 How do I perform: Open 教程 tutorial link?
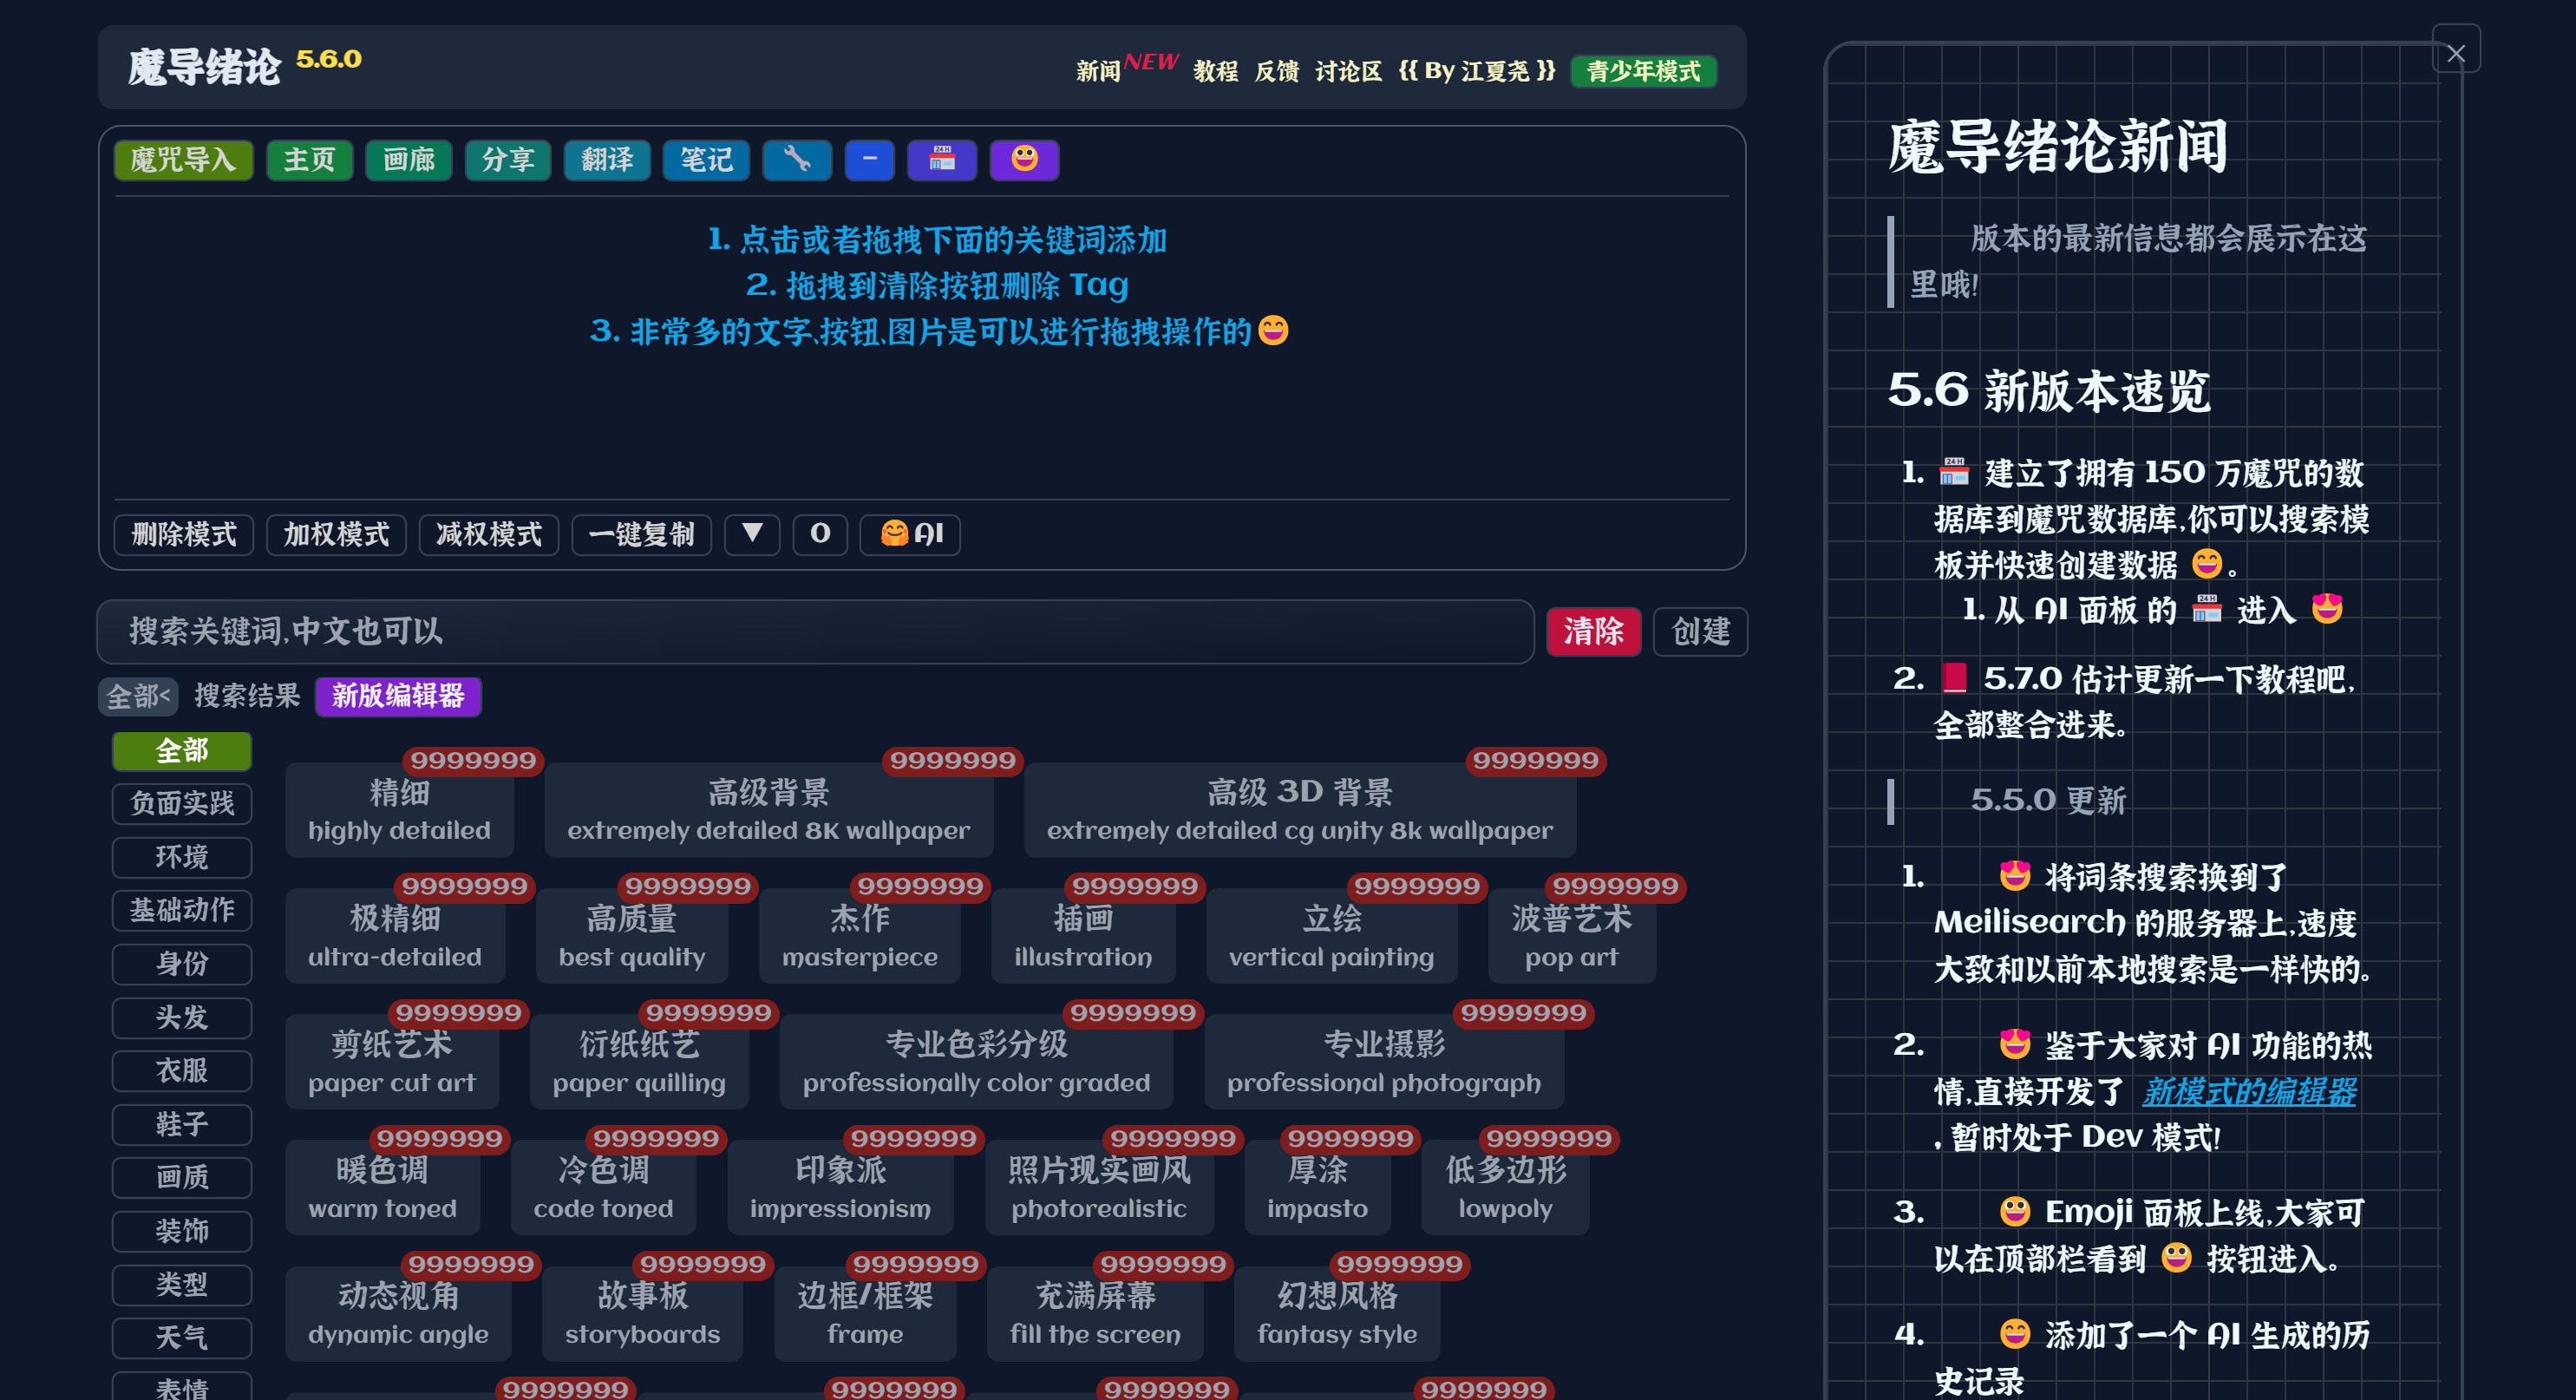(x=1215, y=71)
